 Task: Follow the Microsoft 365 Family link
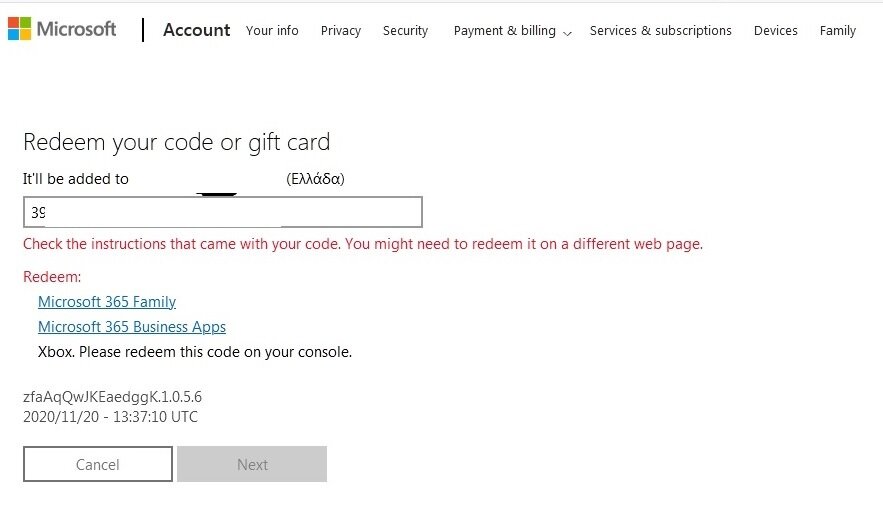point(107,302)
